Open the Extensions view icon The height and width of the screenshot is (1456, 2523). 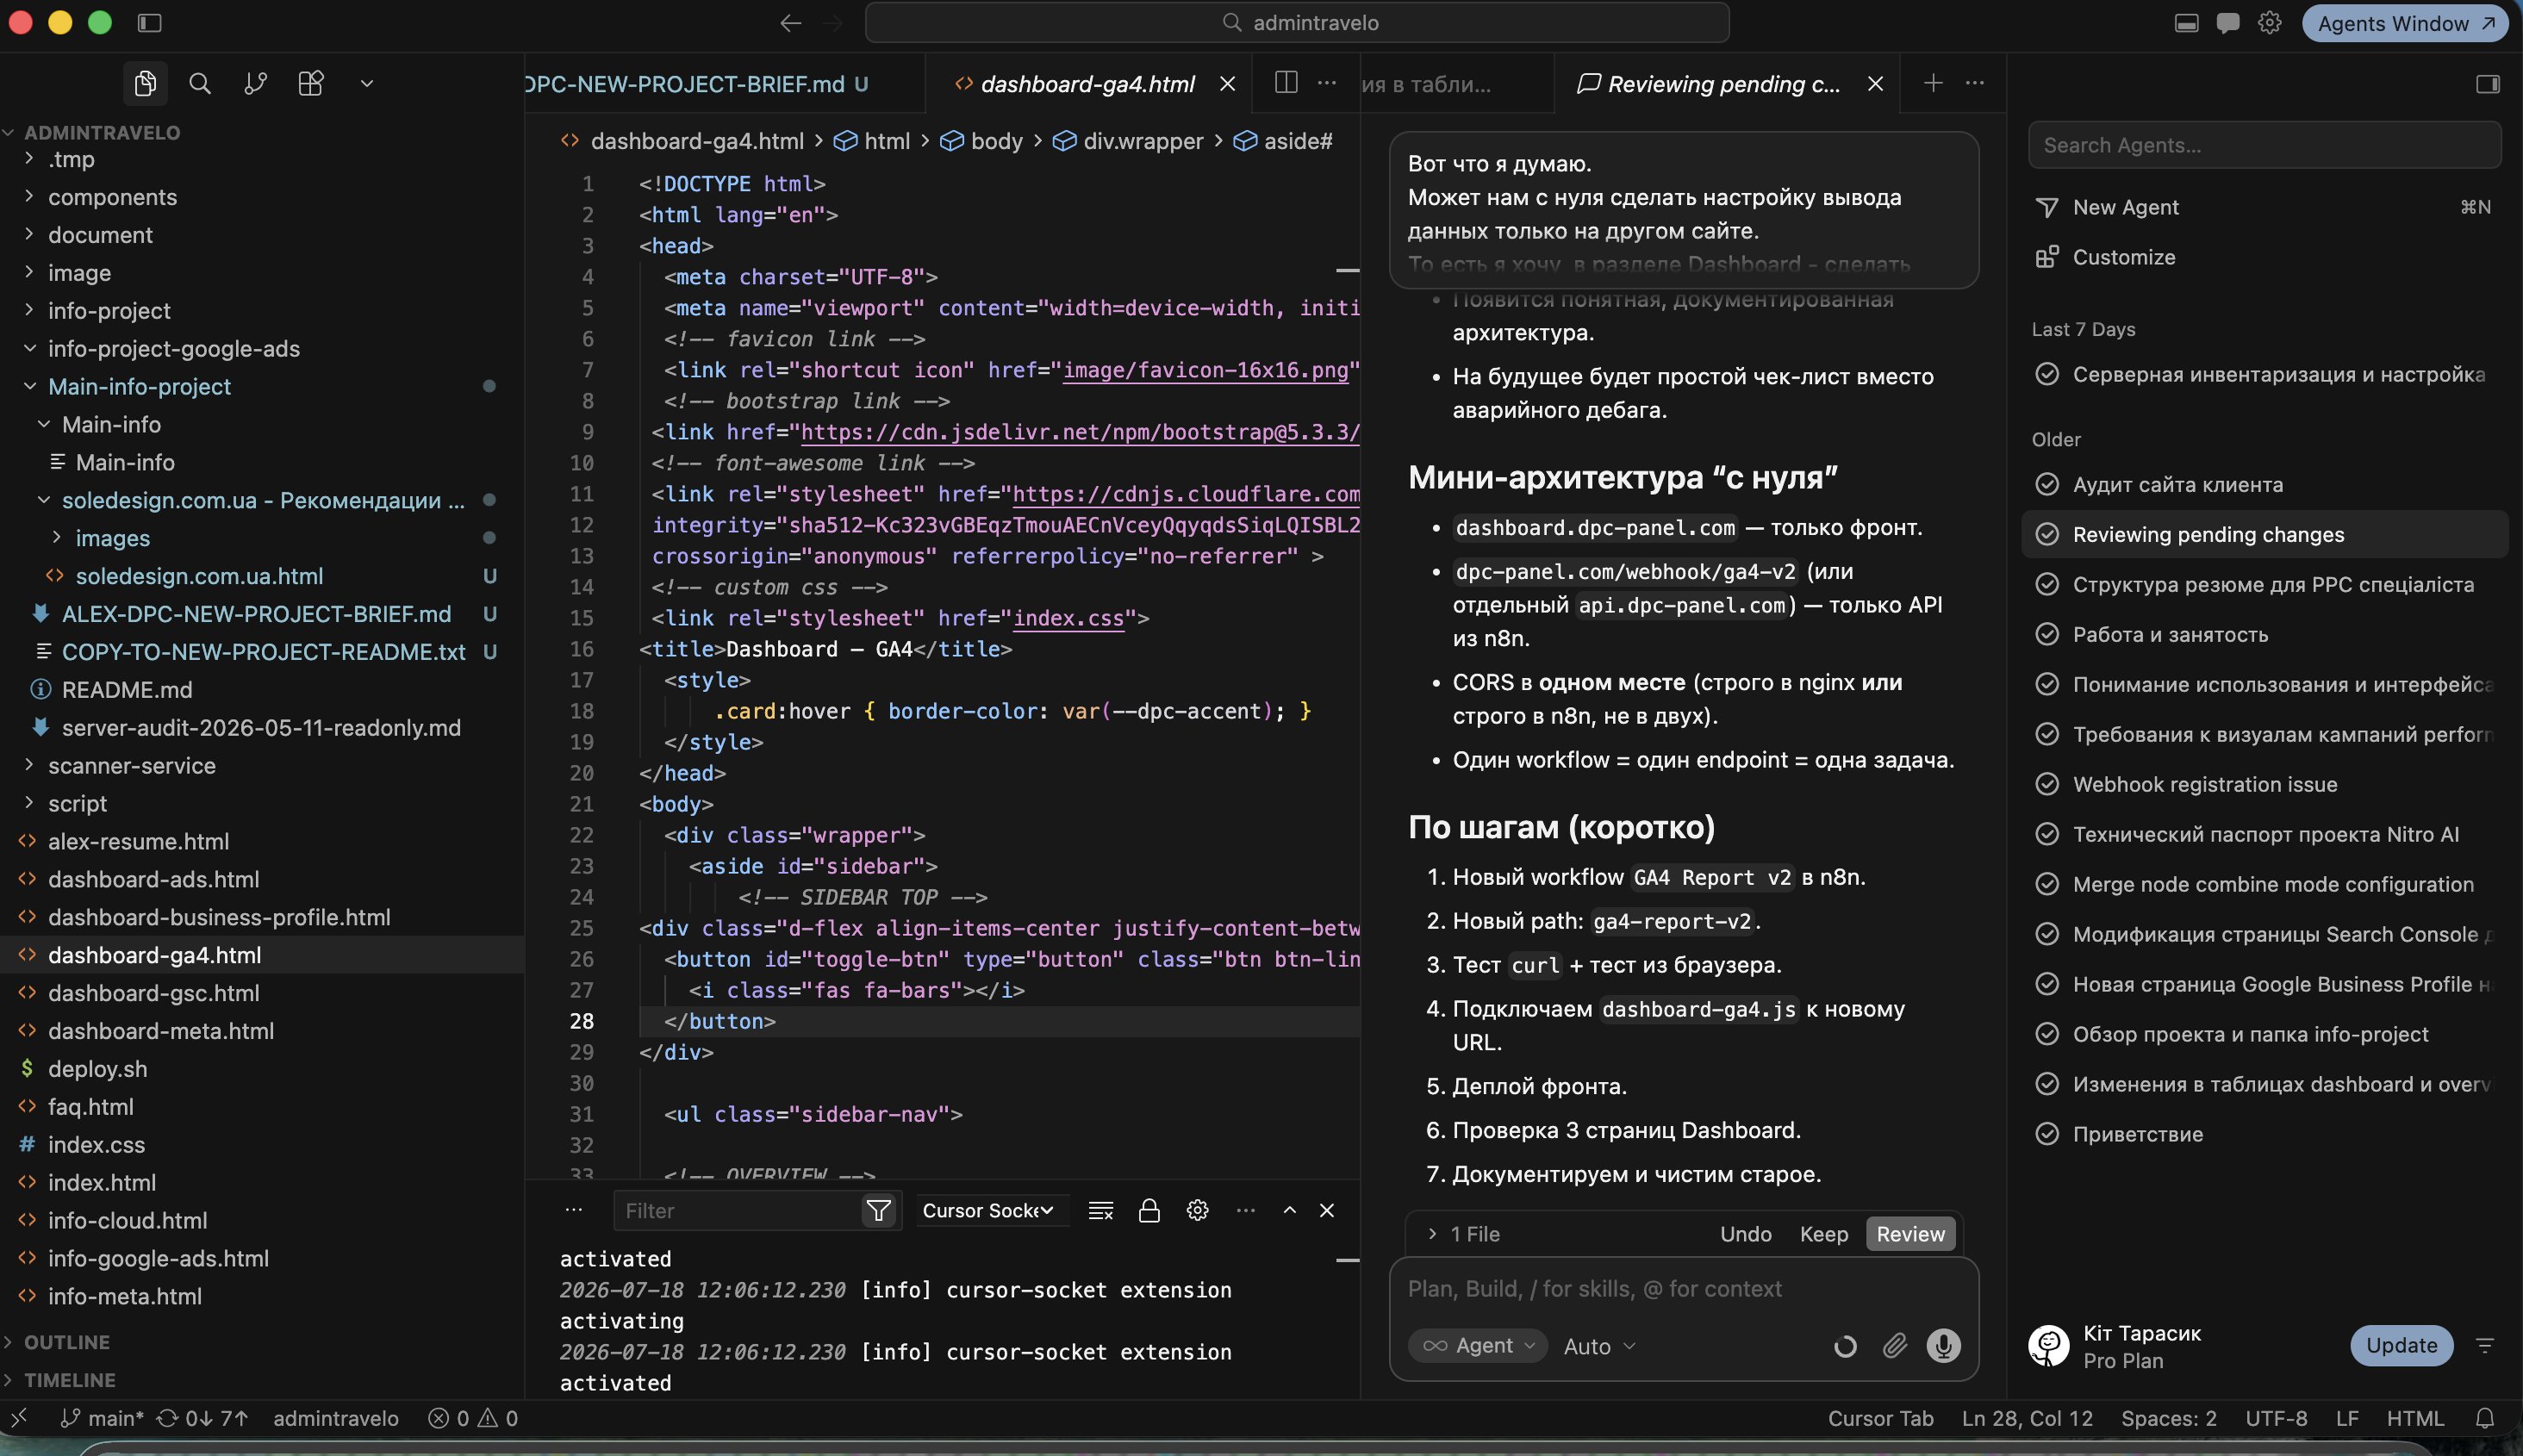[311, 83]
